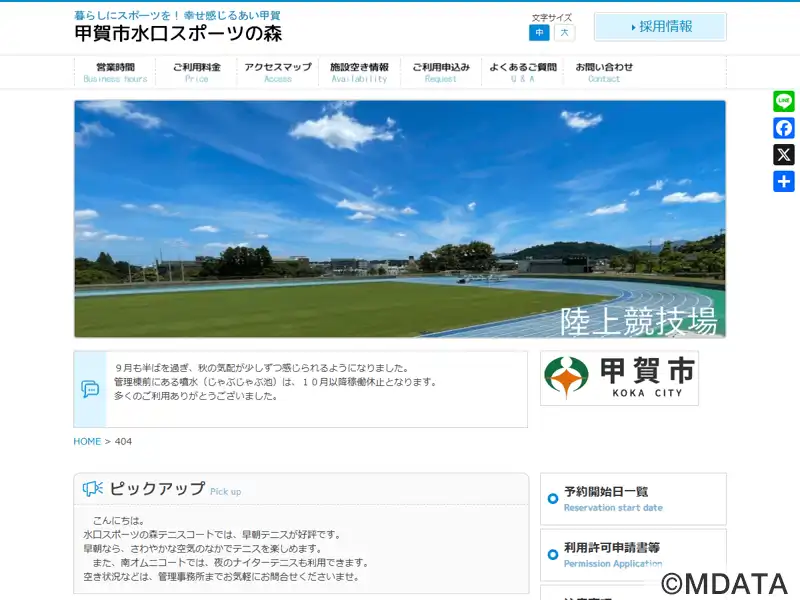Open 採用情報 recruitment button

coord(660,27)
